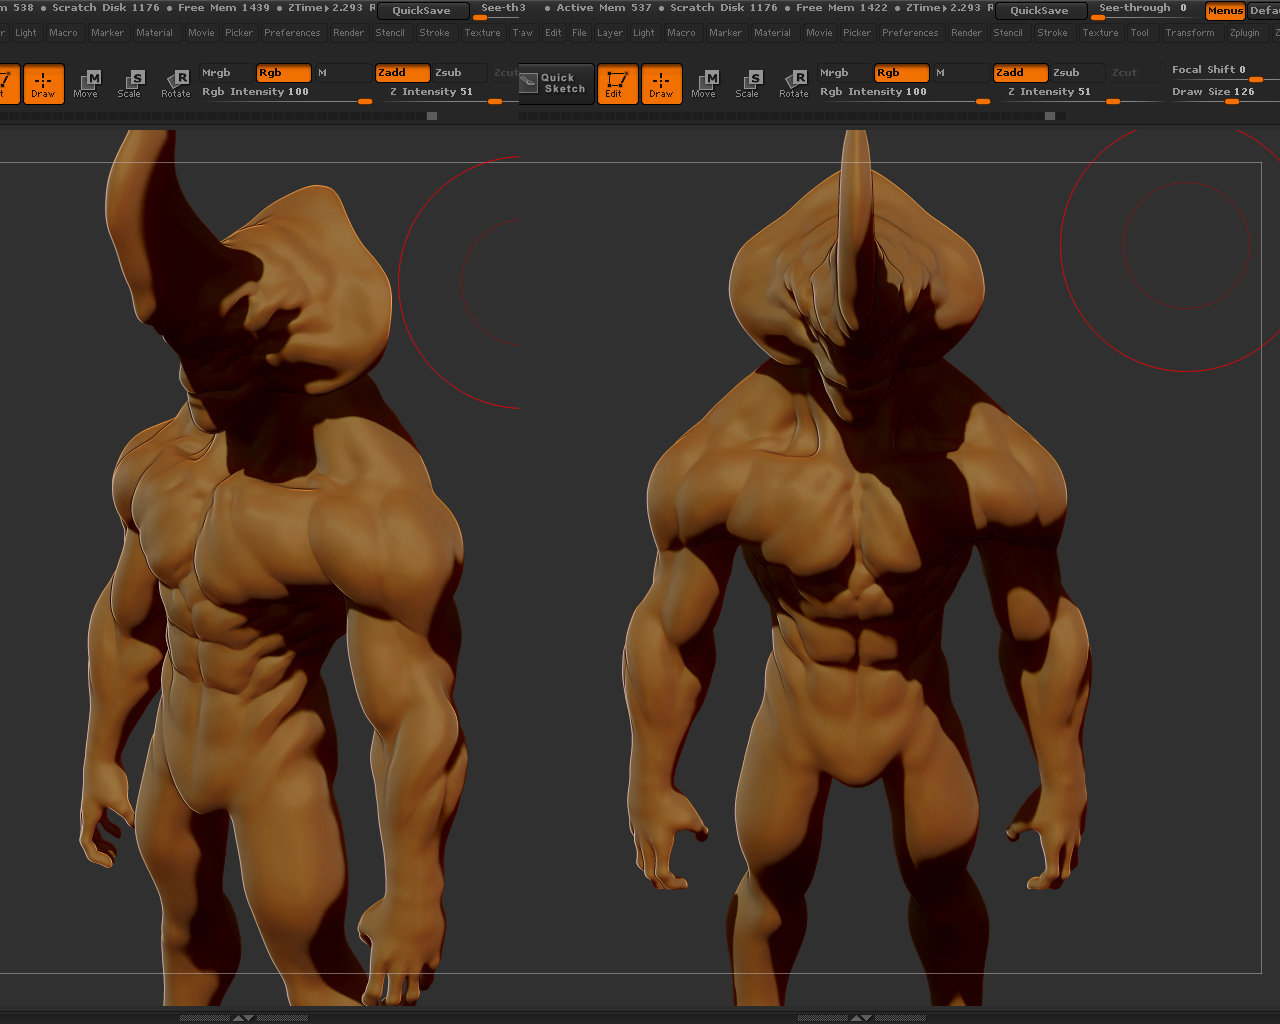This screenshot has width=1280, height=1024.
Task: Click the 'Free Mem 1439' status text
Action: (x=224, y=8)
